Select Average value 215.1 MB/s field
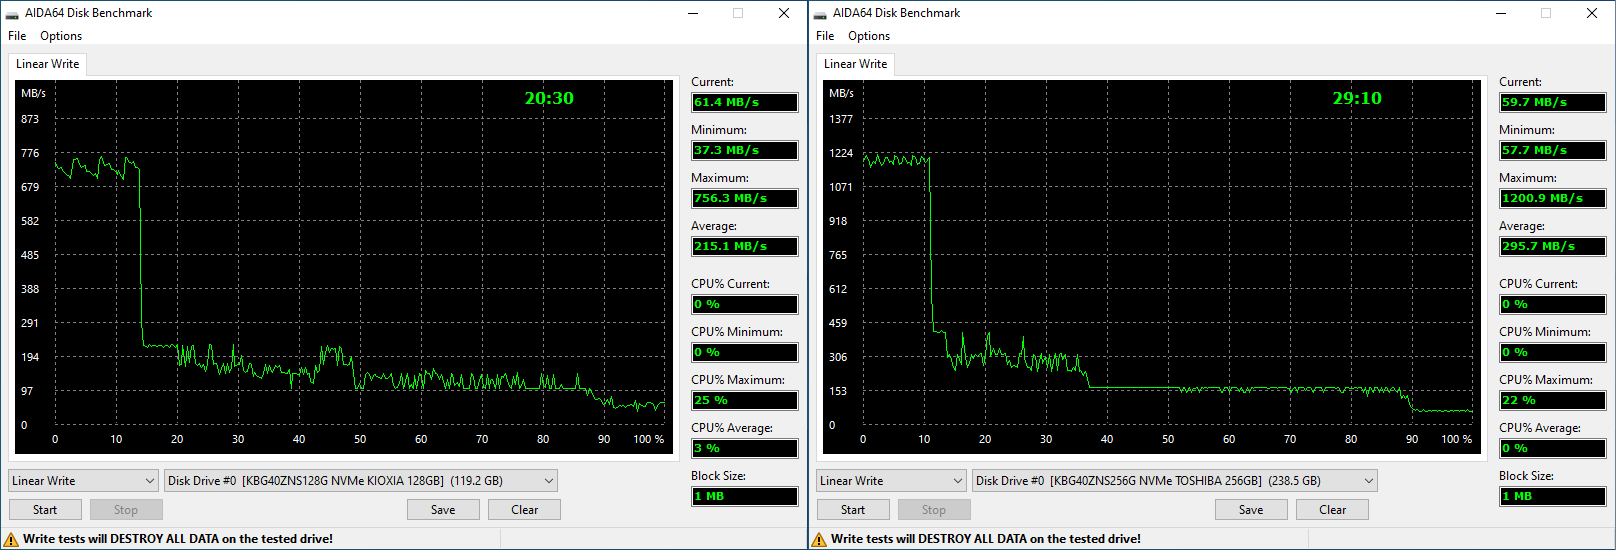Viewport: 1616px width, 550px height. point(745,246)
